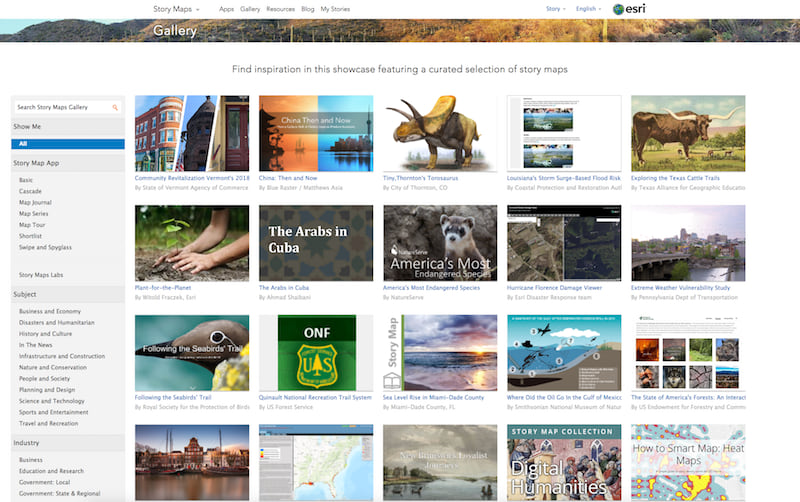This screenshot has width=800, height=502.
Task: Filter subject by People and Society
Action: click(44, 379)
